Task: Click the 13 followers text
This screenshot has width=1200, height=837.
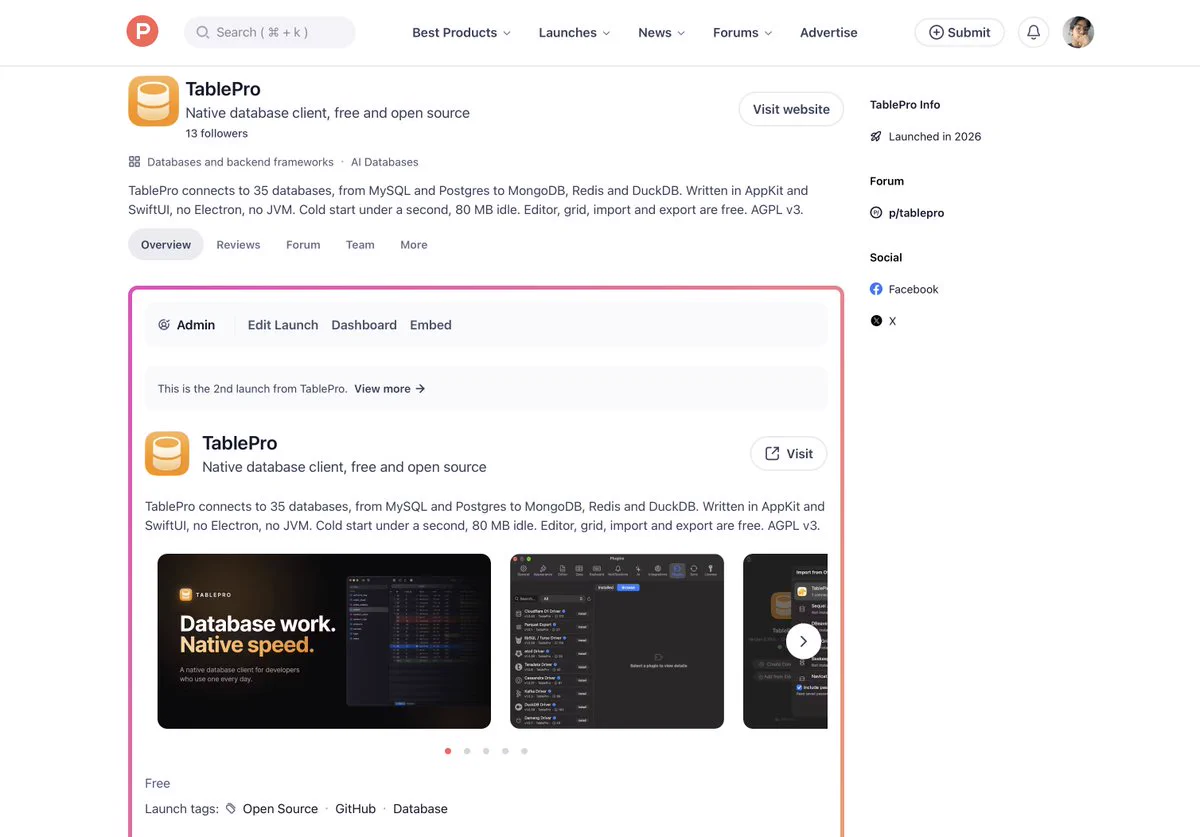Action: [x=217, y=134]
